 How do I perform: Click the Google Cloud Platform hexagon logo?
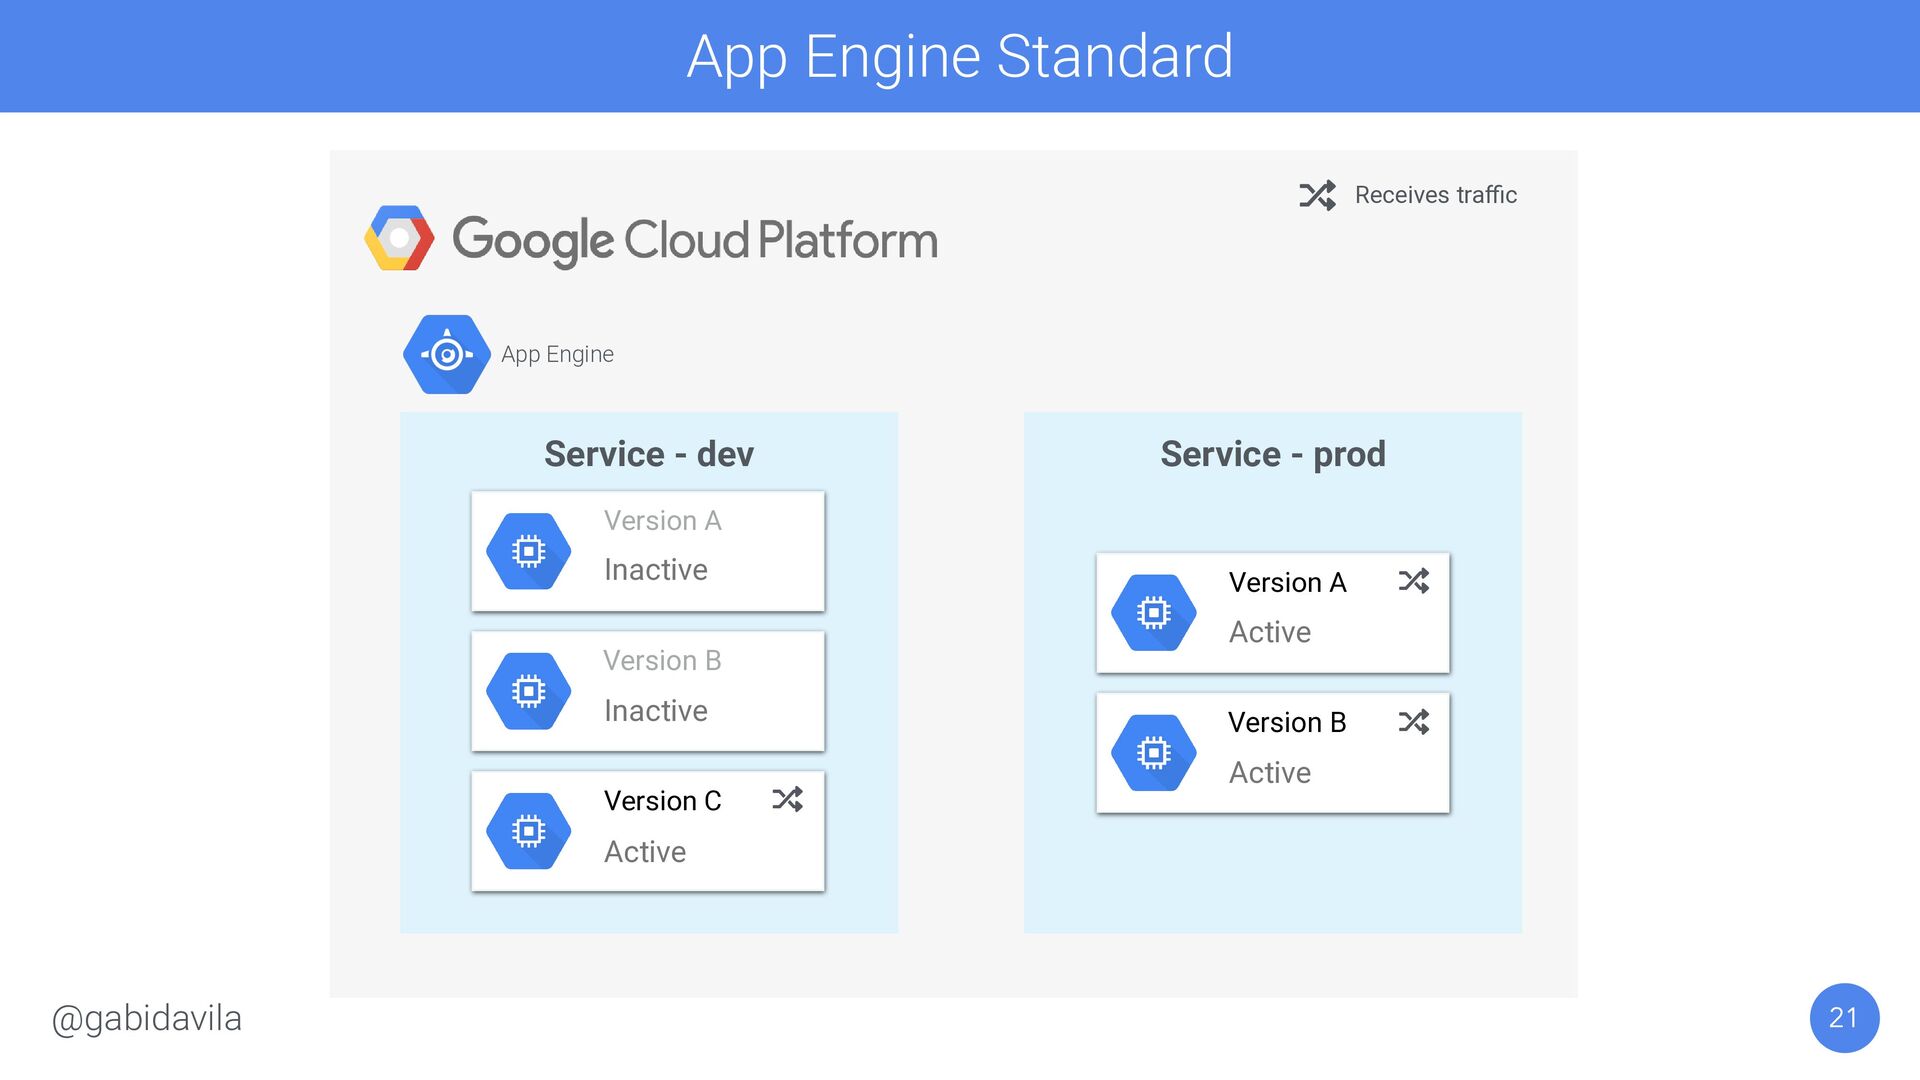tap(399, 238)
